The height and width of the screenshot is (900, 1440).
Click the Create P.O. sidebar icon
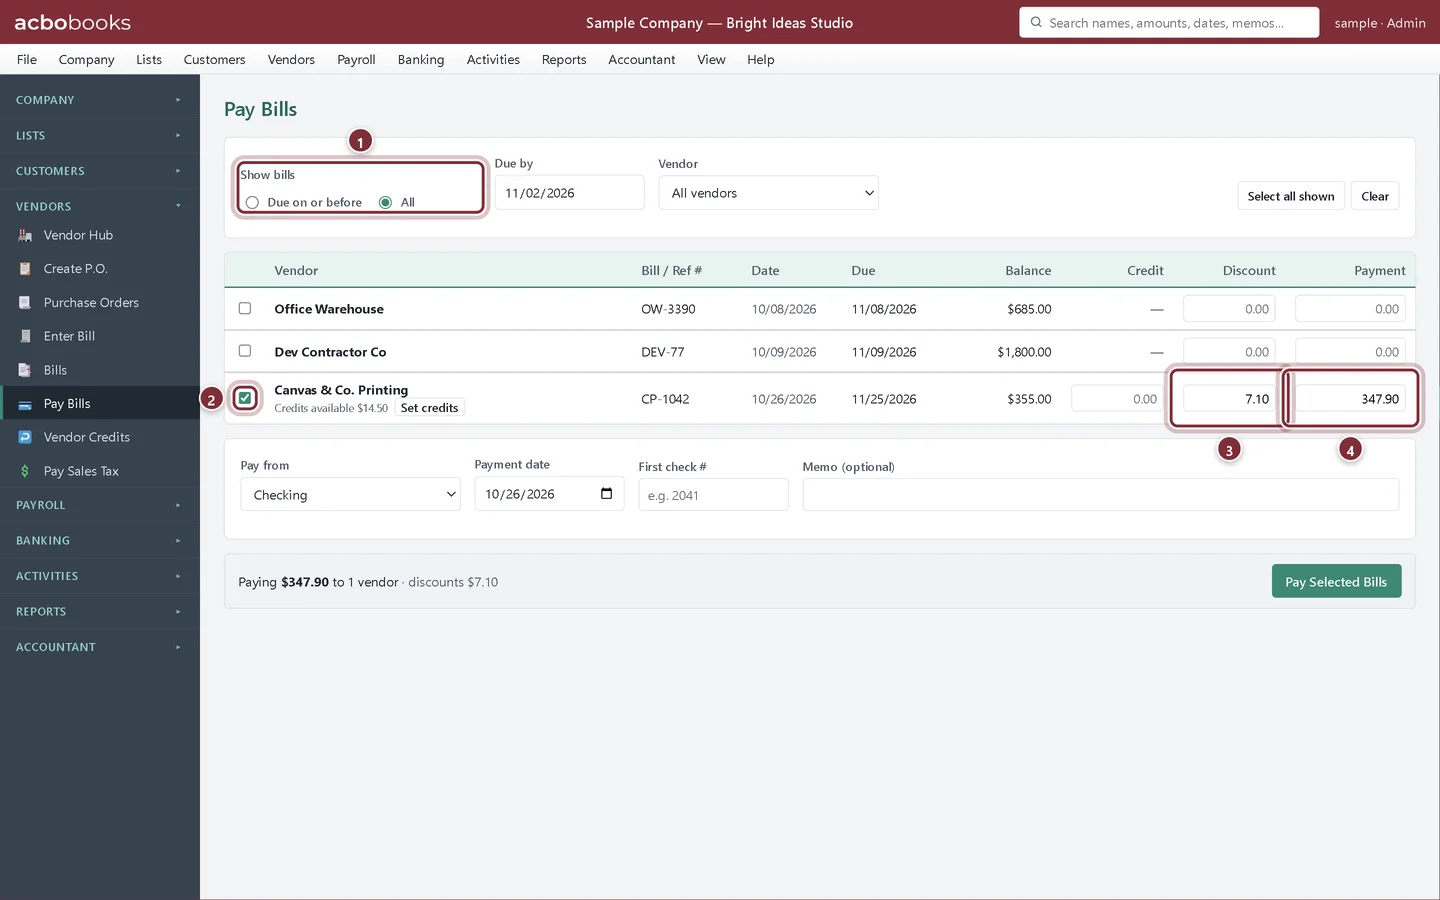[x=25, y=269]
